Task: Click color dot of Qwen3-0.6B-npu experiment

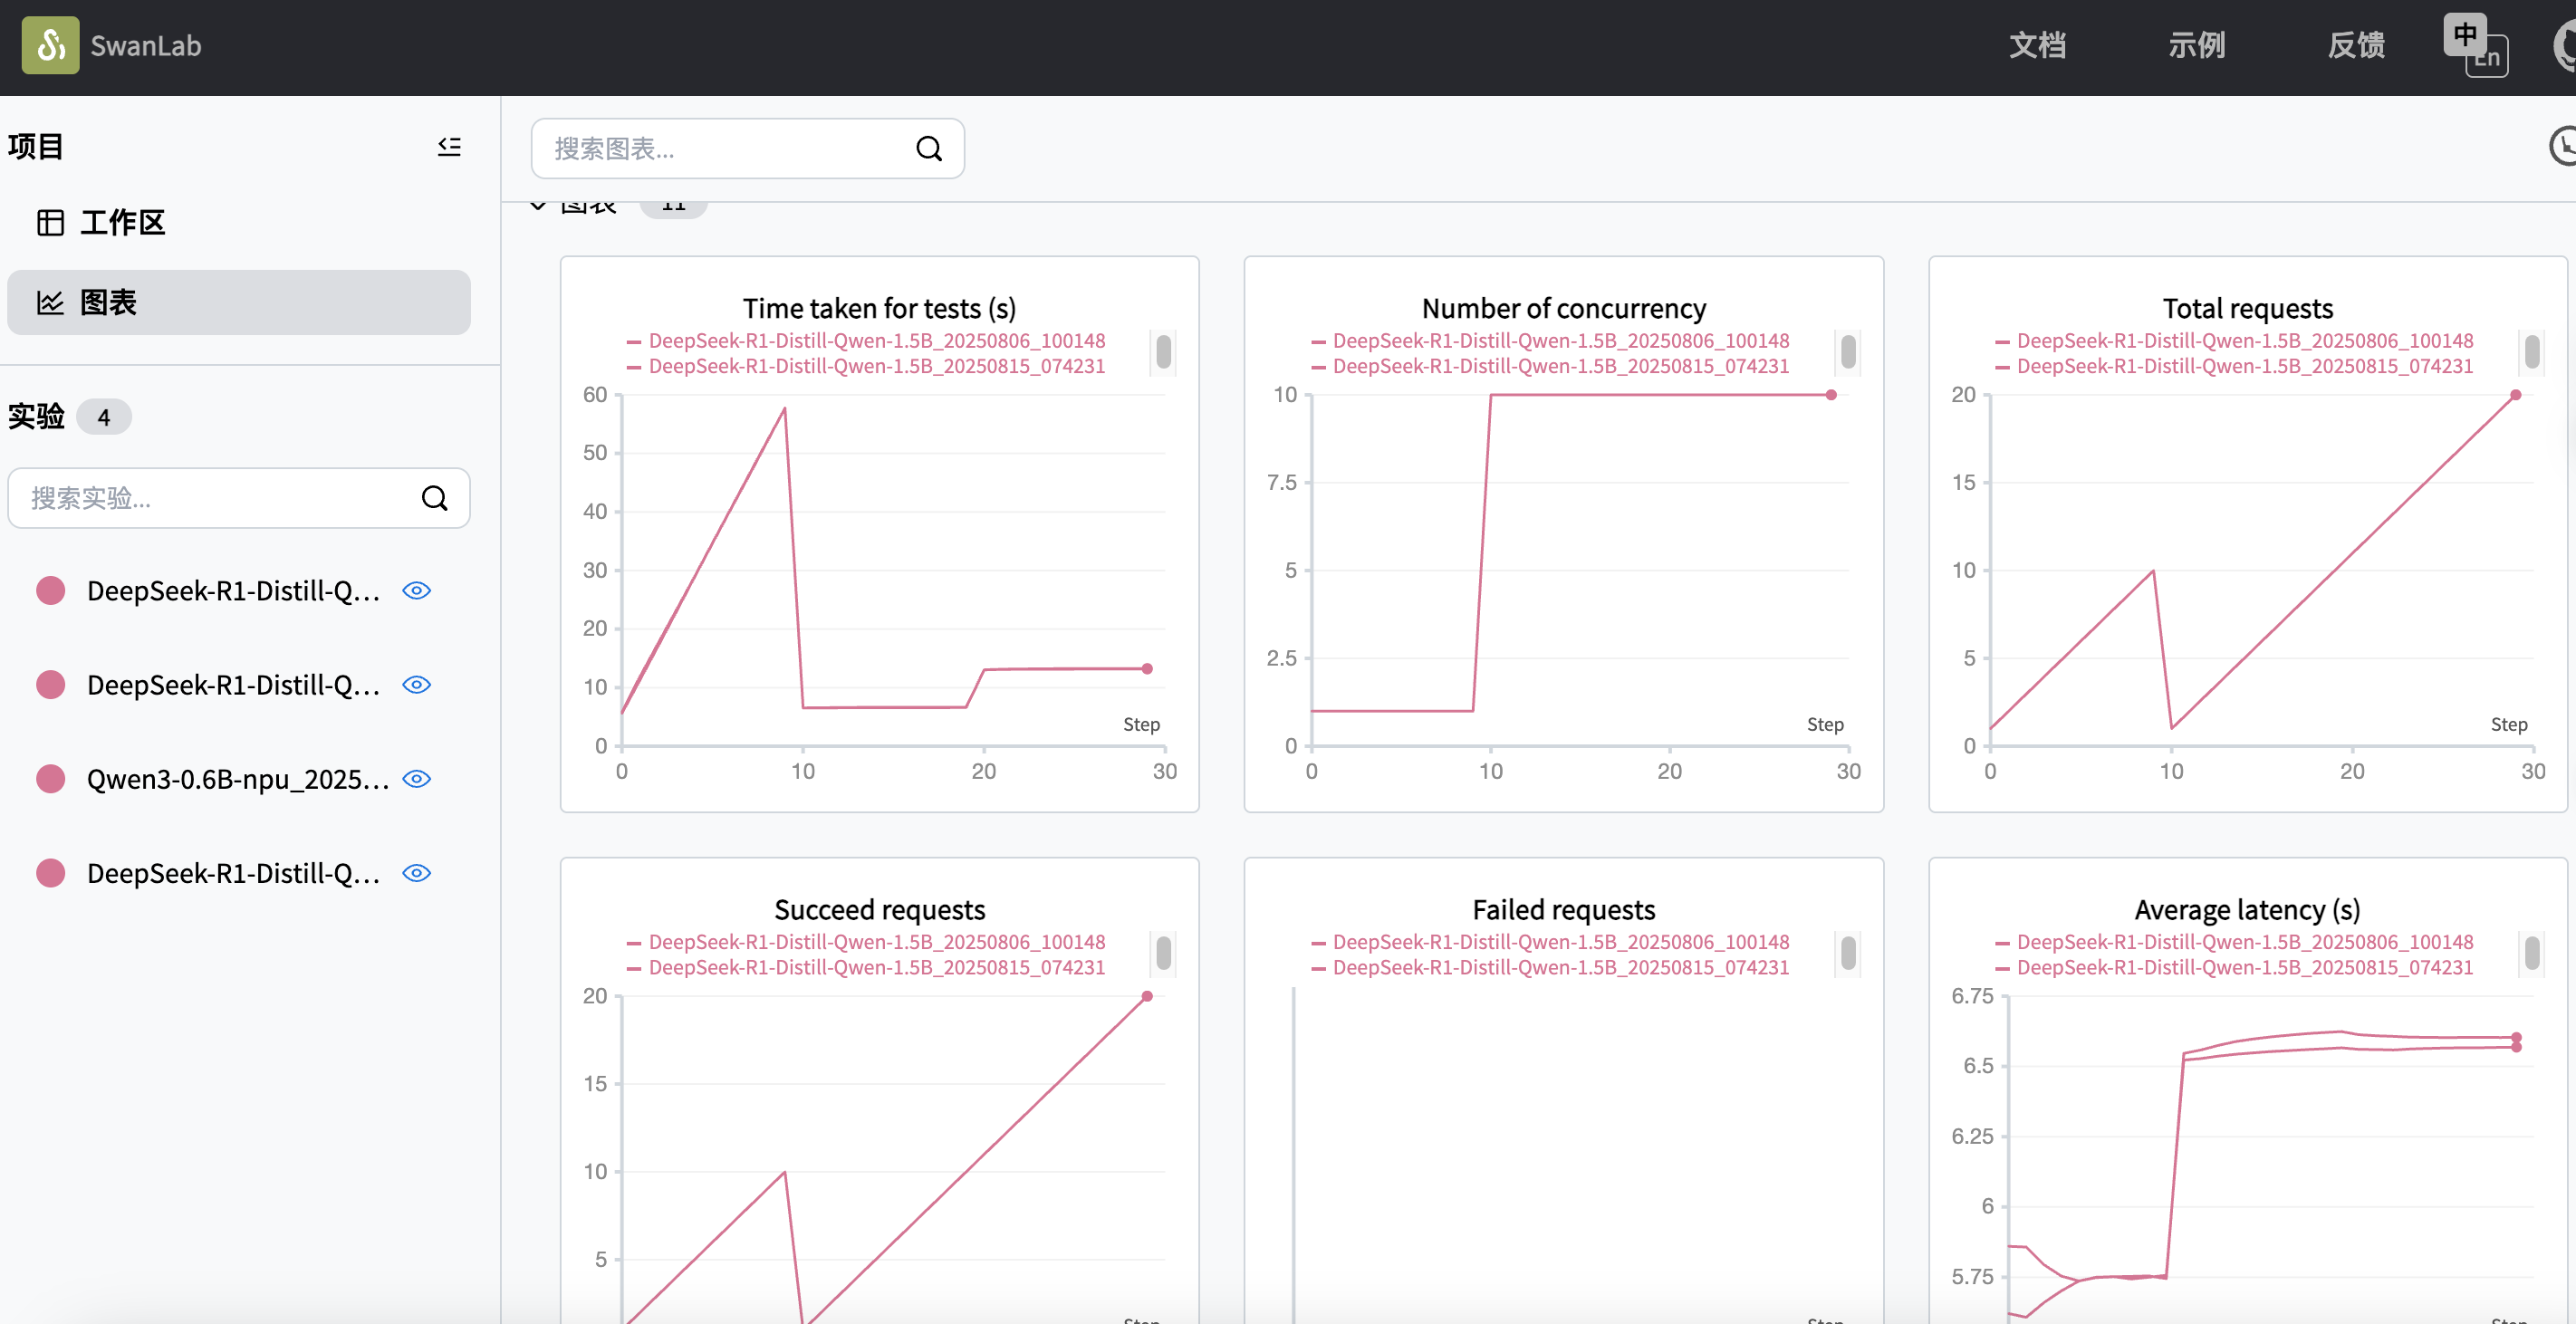Action: click(50, 779)
